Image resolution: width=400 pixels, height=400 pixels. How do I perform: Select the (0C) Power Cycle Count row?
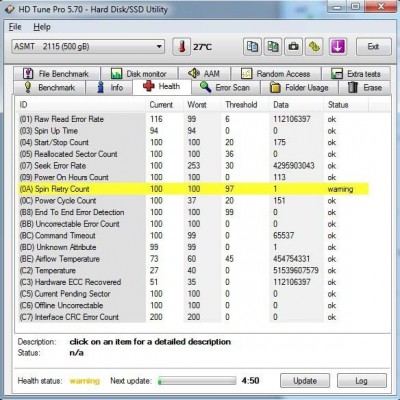tap(193, 201)
